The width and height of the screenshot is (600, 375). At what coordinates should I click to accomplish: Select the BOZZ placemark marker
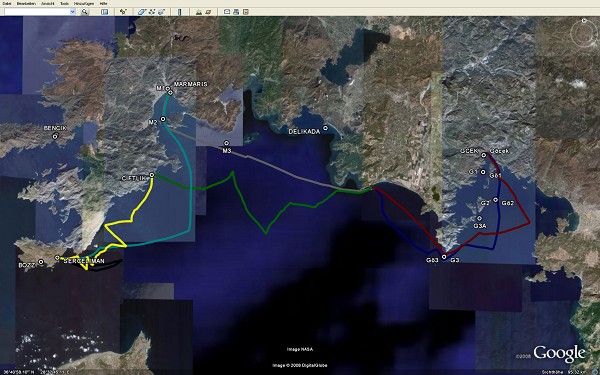(41, 262)
